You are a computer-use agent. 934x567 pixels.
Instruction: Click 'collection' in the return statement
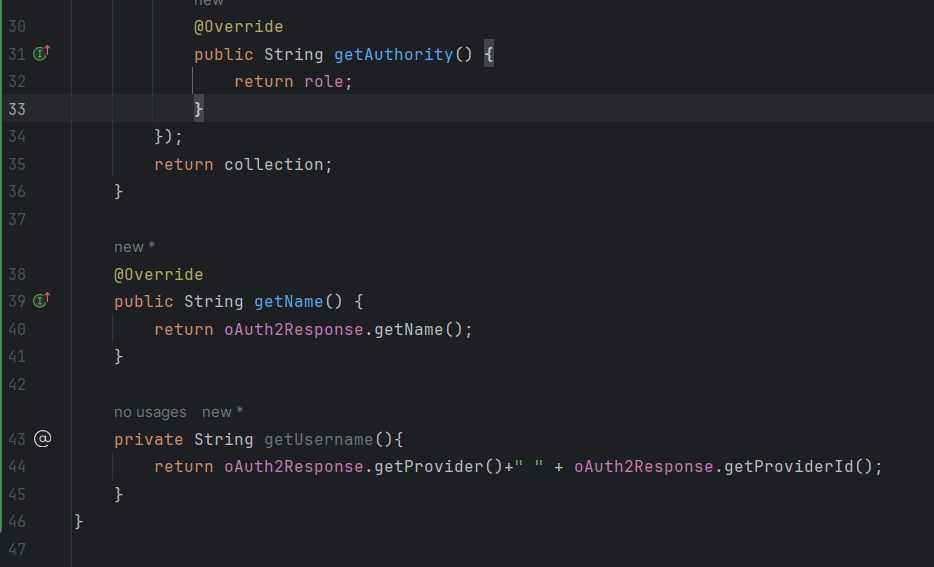point(274,164)
